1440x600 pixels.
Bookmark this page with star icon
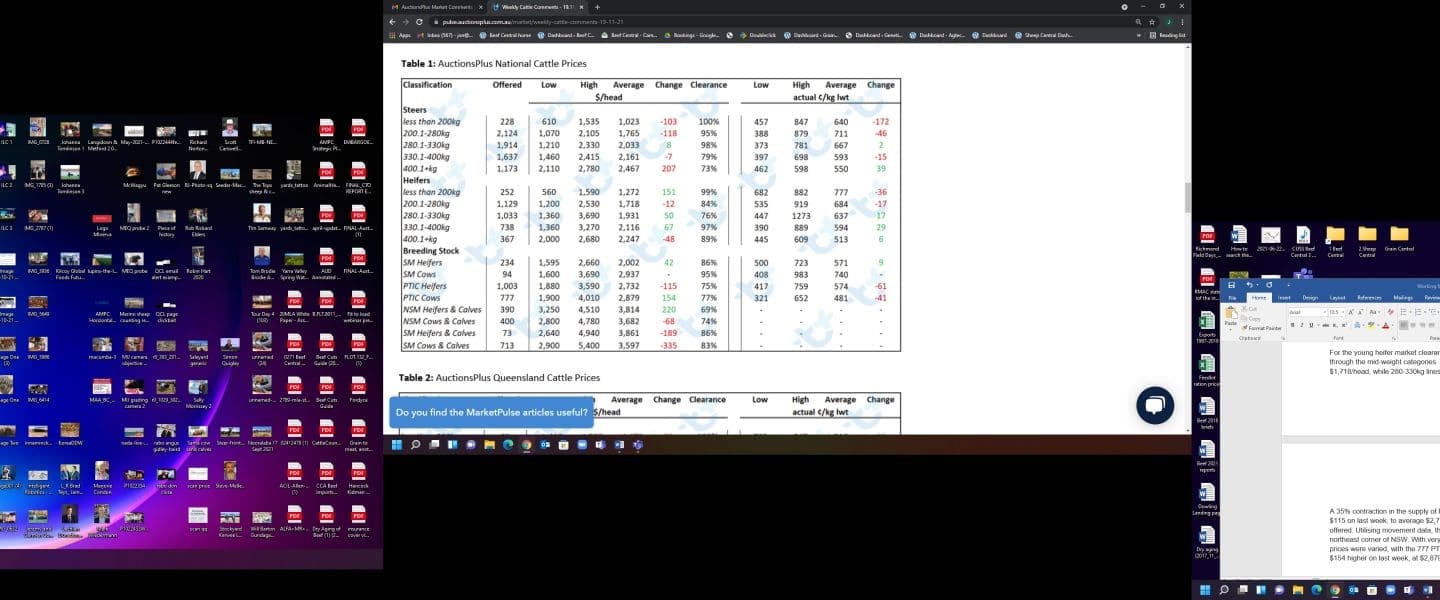tap(1153, 21)
